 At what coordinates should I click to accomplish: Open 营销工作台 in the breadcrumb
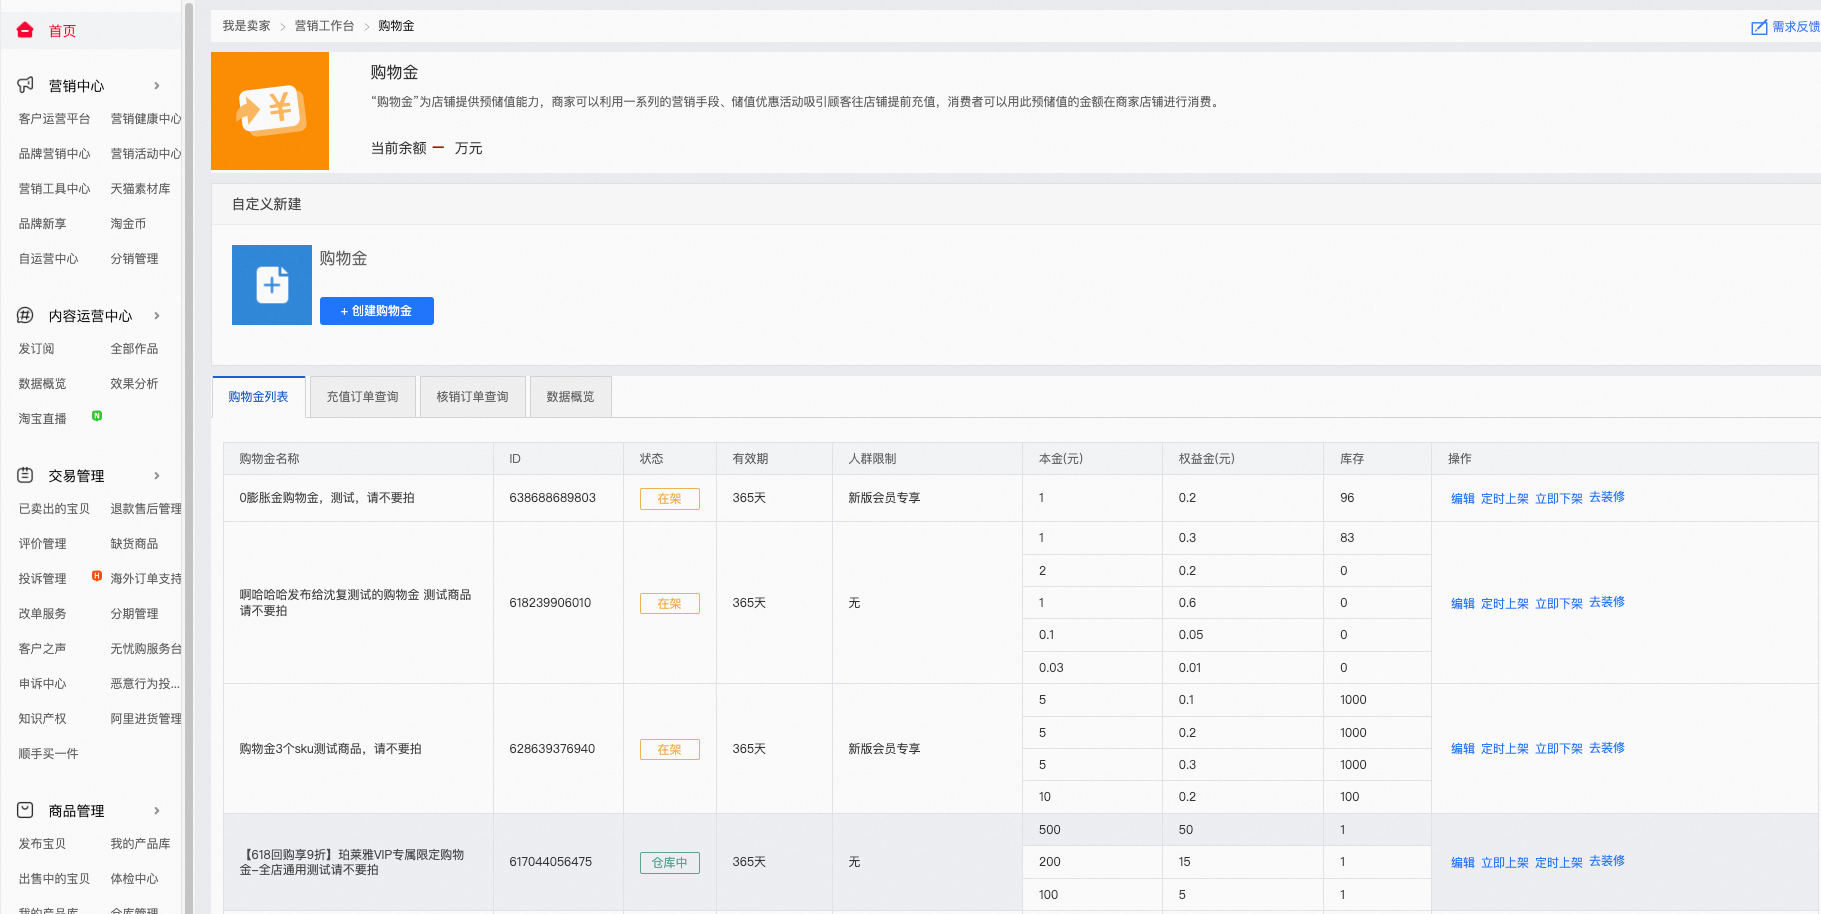(x=324, y=26)
